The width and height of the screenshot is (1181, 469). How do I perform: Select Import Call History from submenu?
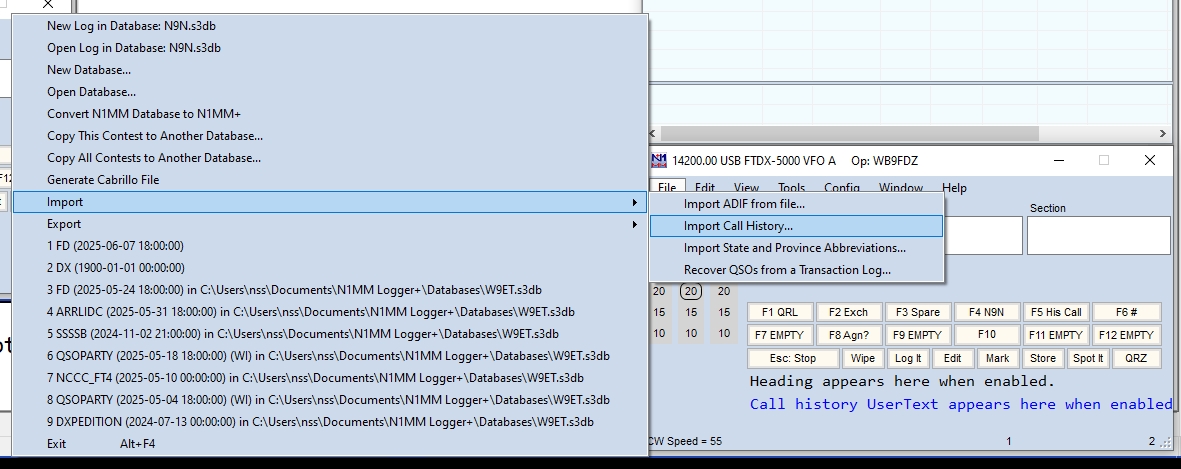click(x=738, y=226)
